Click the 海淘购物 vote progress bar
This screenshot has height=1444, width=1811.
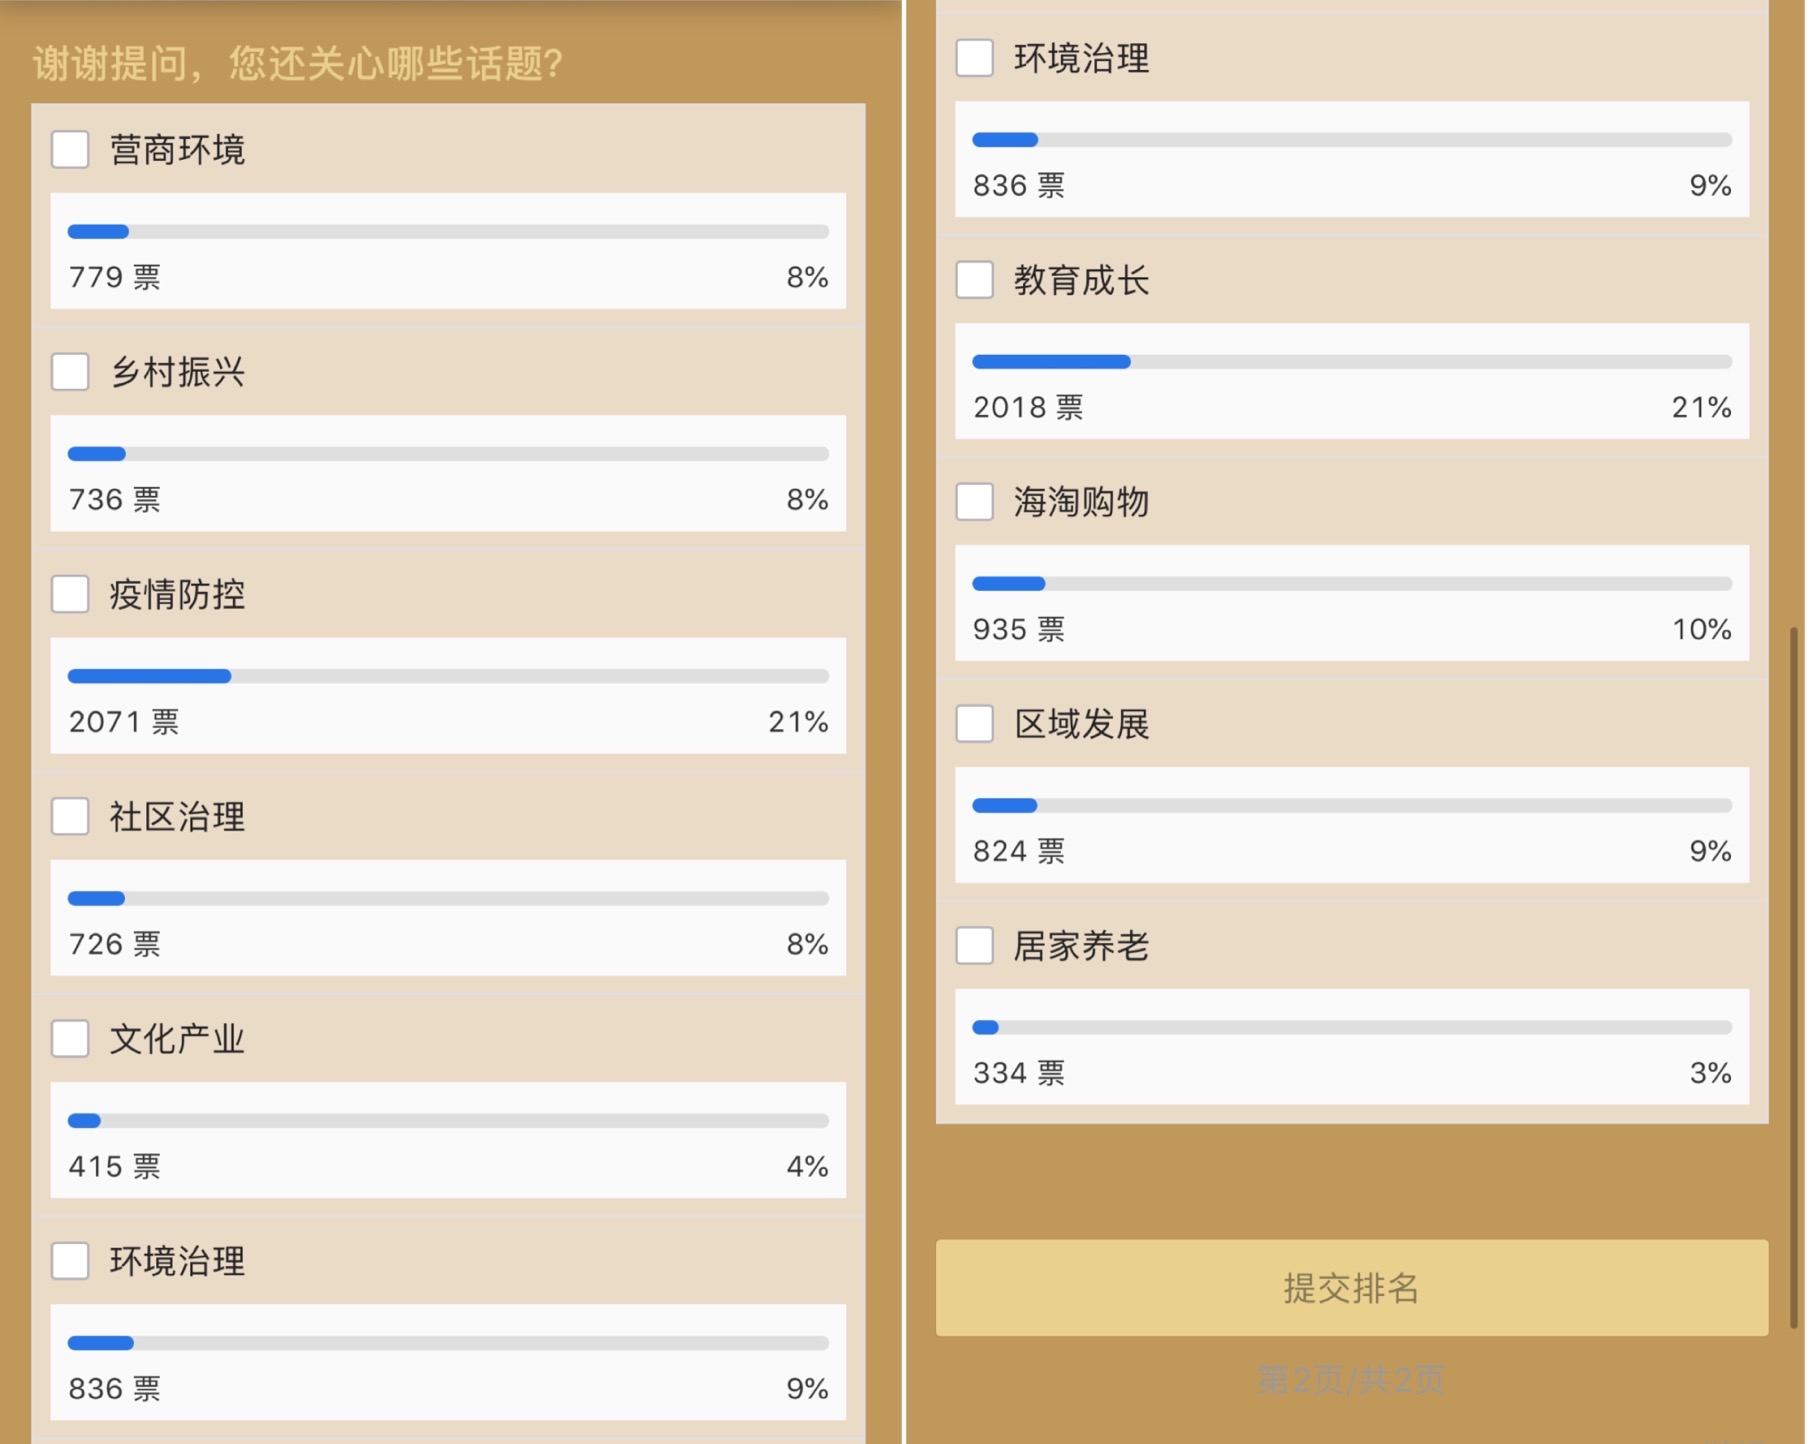(1351, 584)
